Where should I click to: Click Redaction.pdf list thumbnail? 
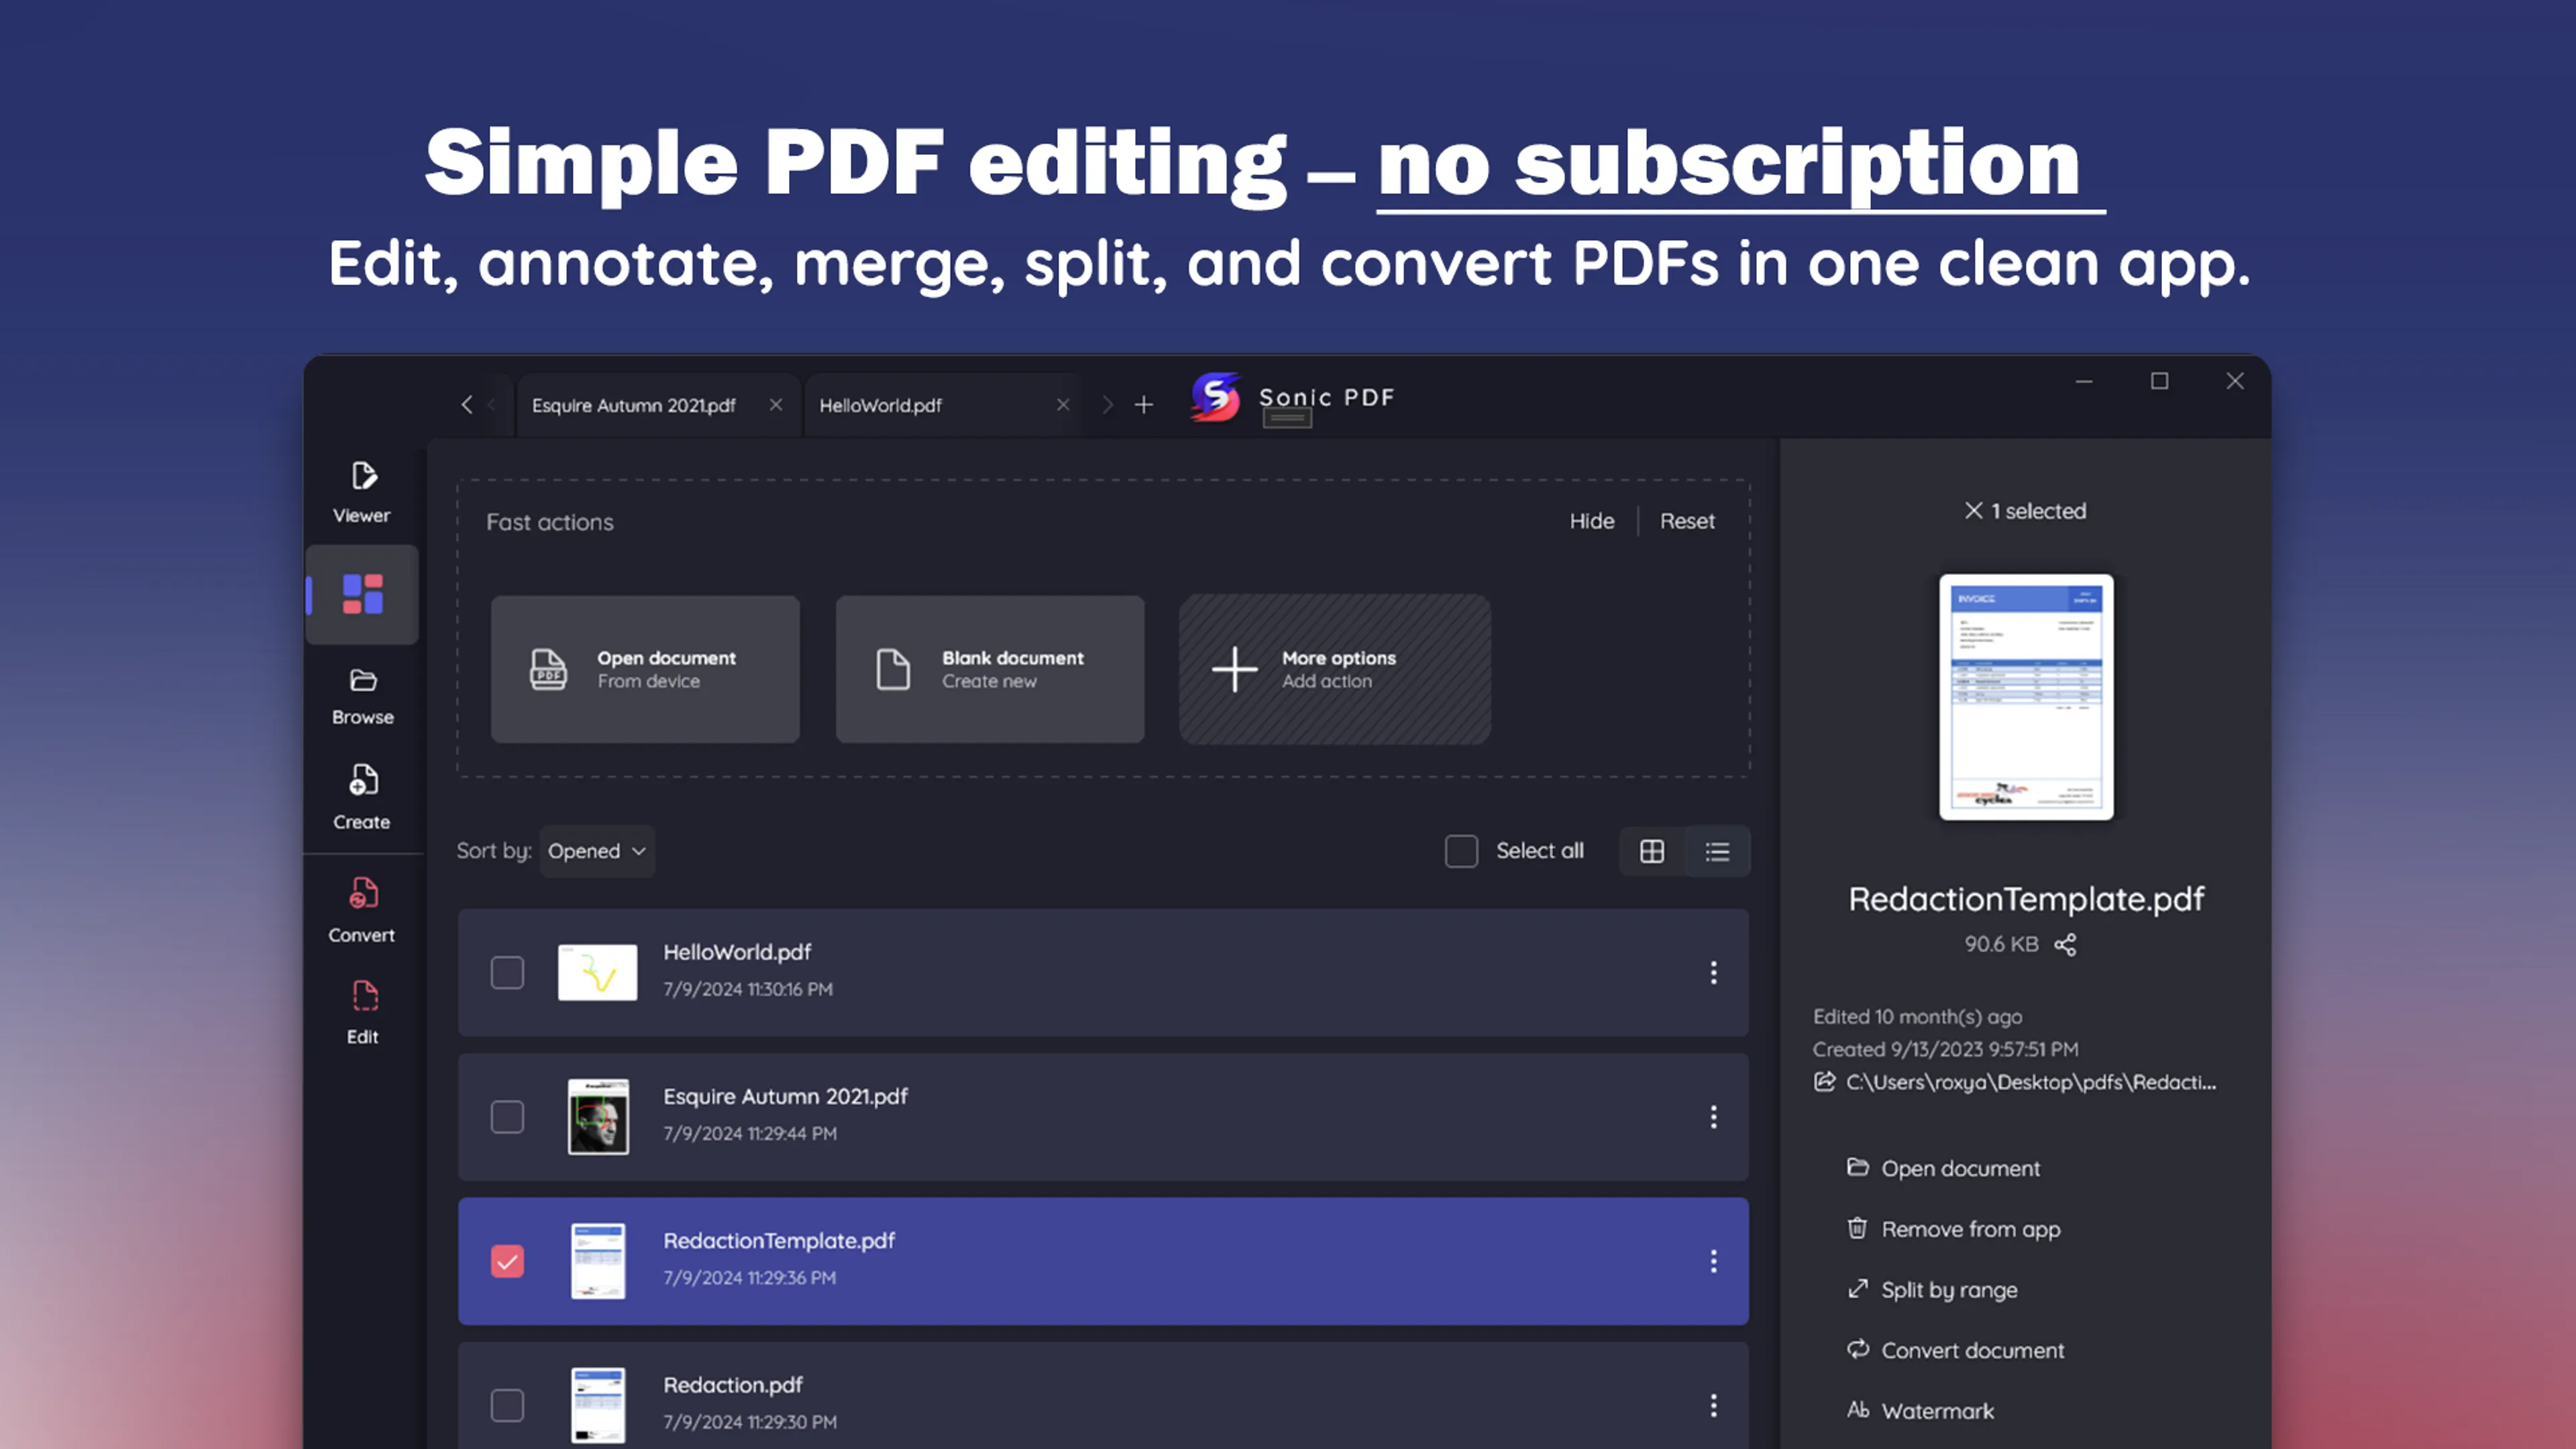click(x=598, y=1405)
